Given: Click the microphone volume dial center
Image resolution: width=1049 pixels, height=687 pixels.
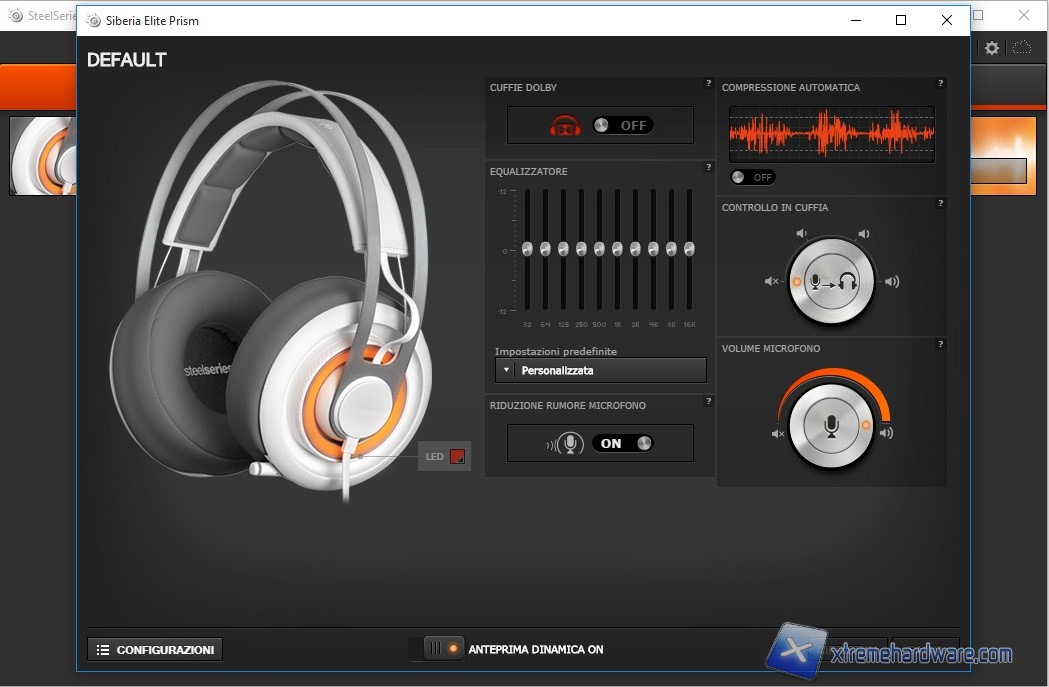Looking at the screenshot, I should pyautogui.click(x=831, y=425).
